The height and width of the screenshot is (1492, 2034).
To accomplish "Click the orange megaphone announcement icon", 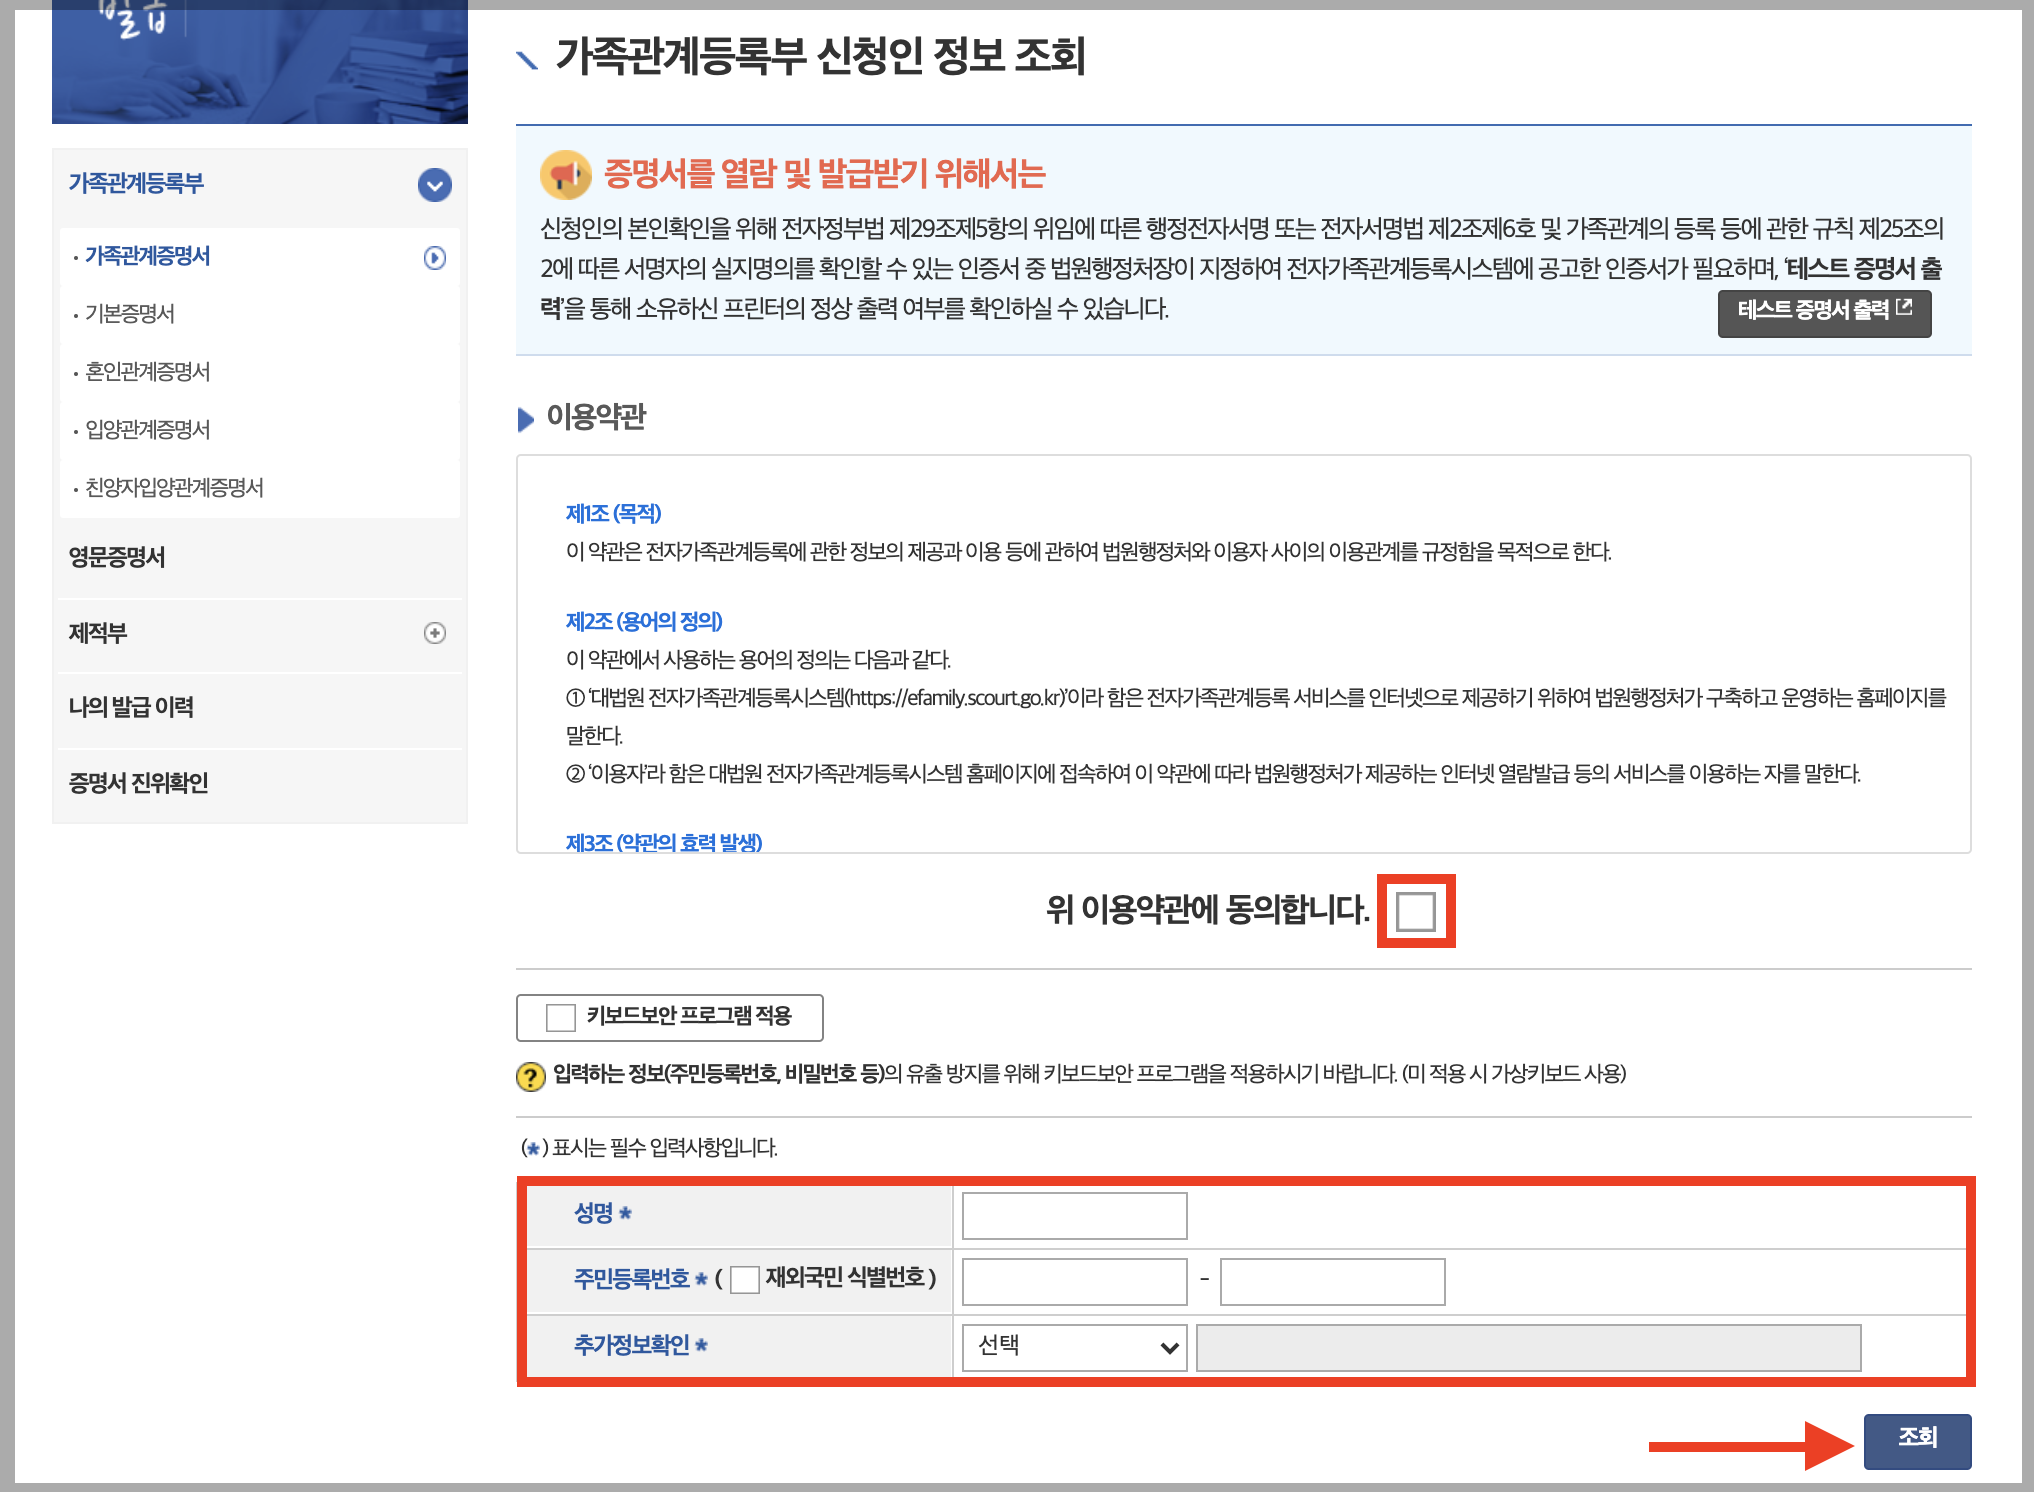I will [x=565, y=175].
